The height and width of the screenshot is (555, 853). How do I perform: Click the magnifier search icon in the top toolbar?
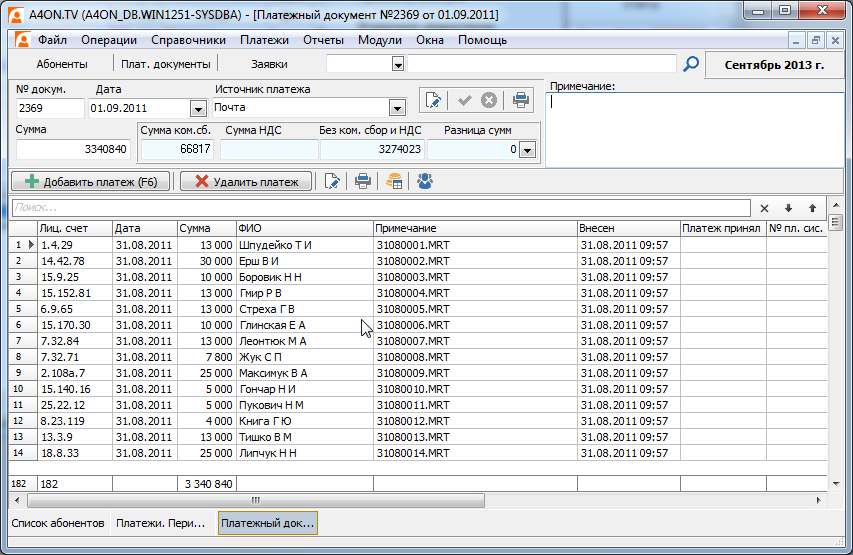[690, 64]
